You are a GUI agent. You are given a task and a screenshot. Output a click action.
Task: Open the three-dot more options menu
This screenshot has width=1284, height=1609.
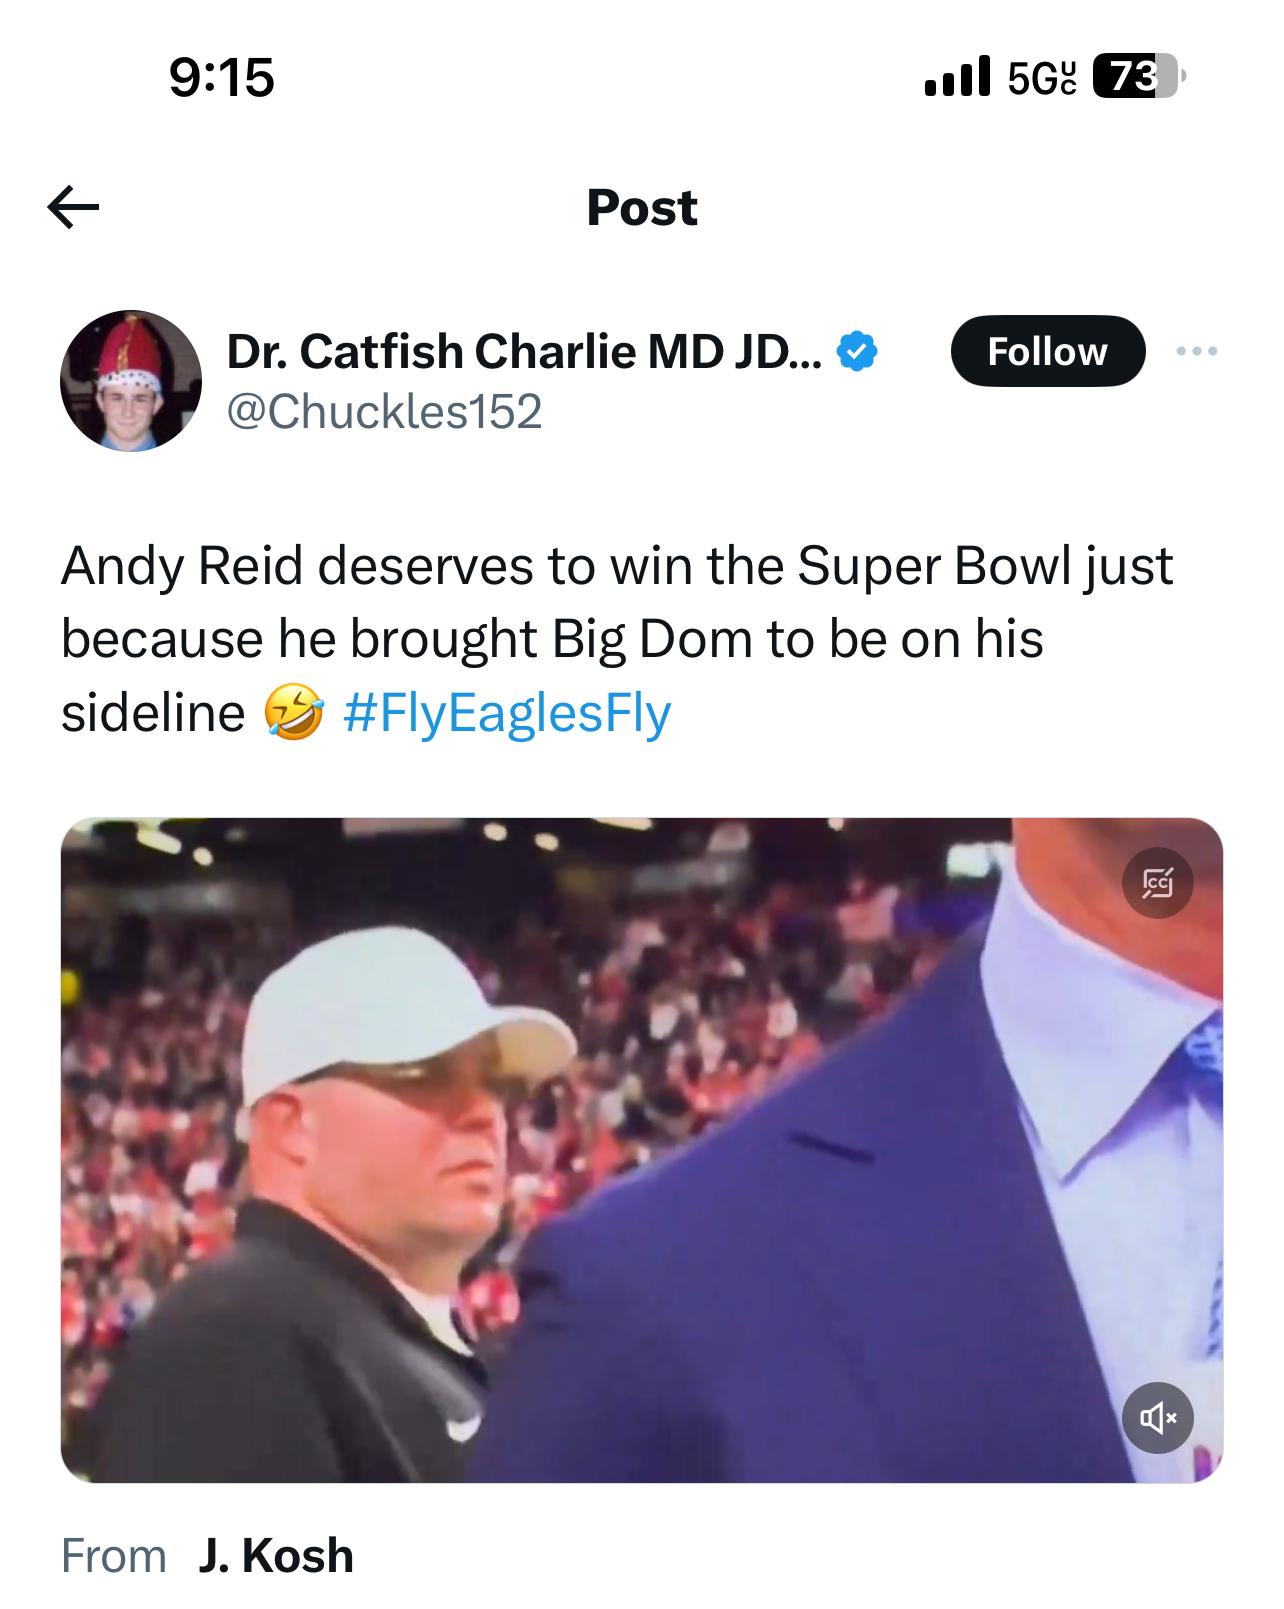(x=1197, y=351)
